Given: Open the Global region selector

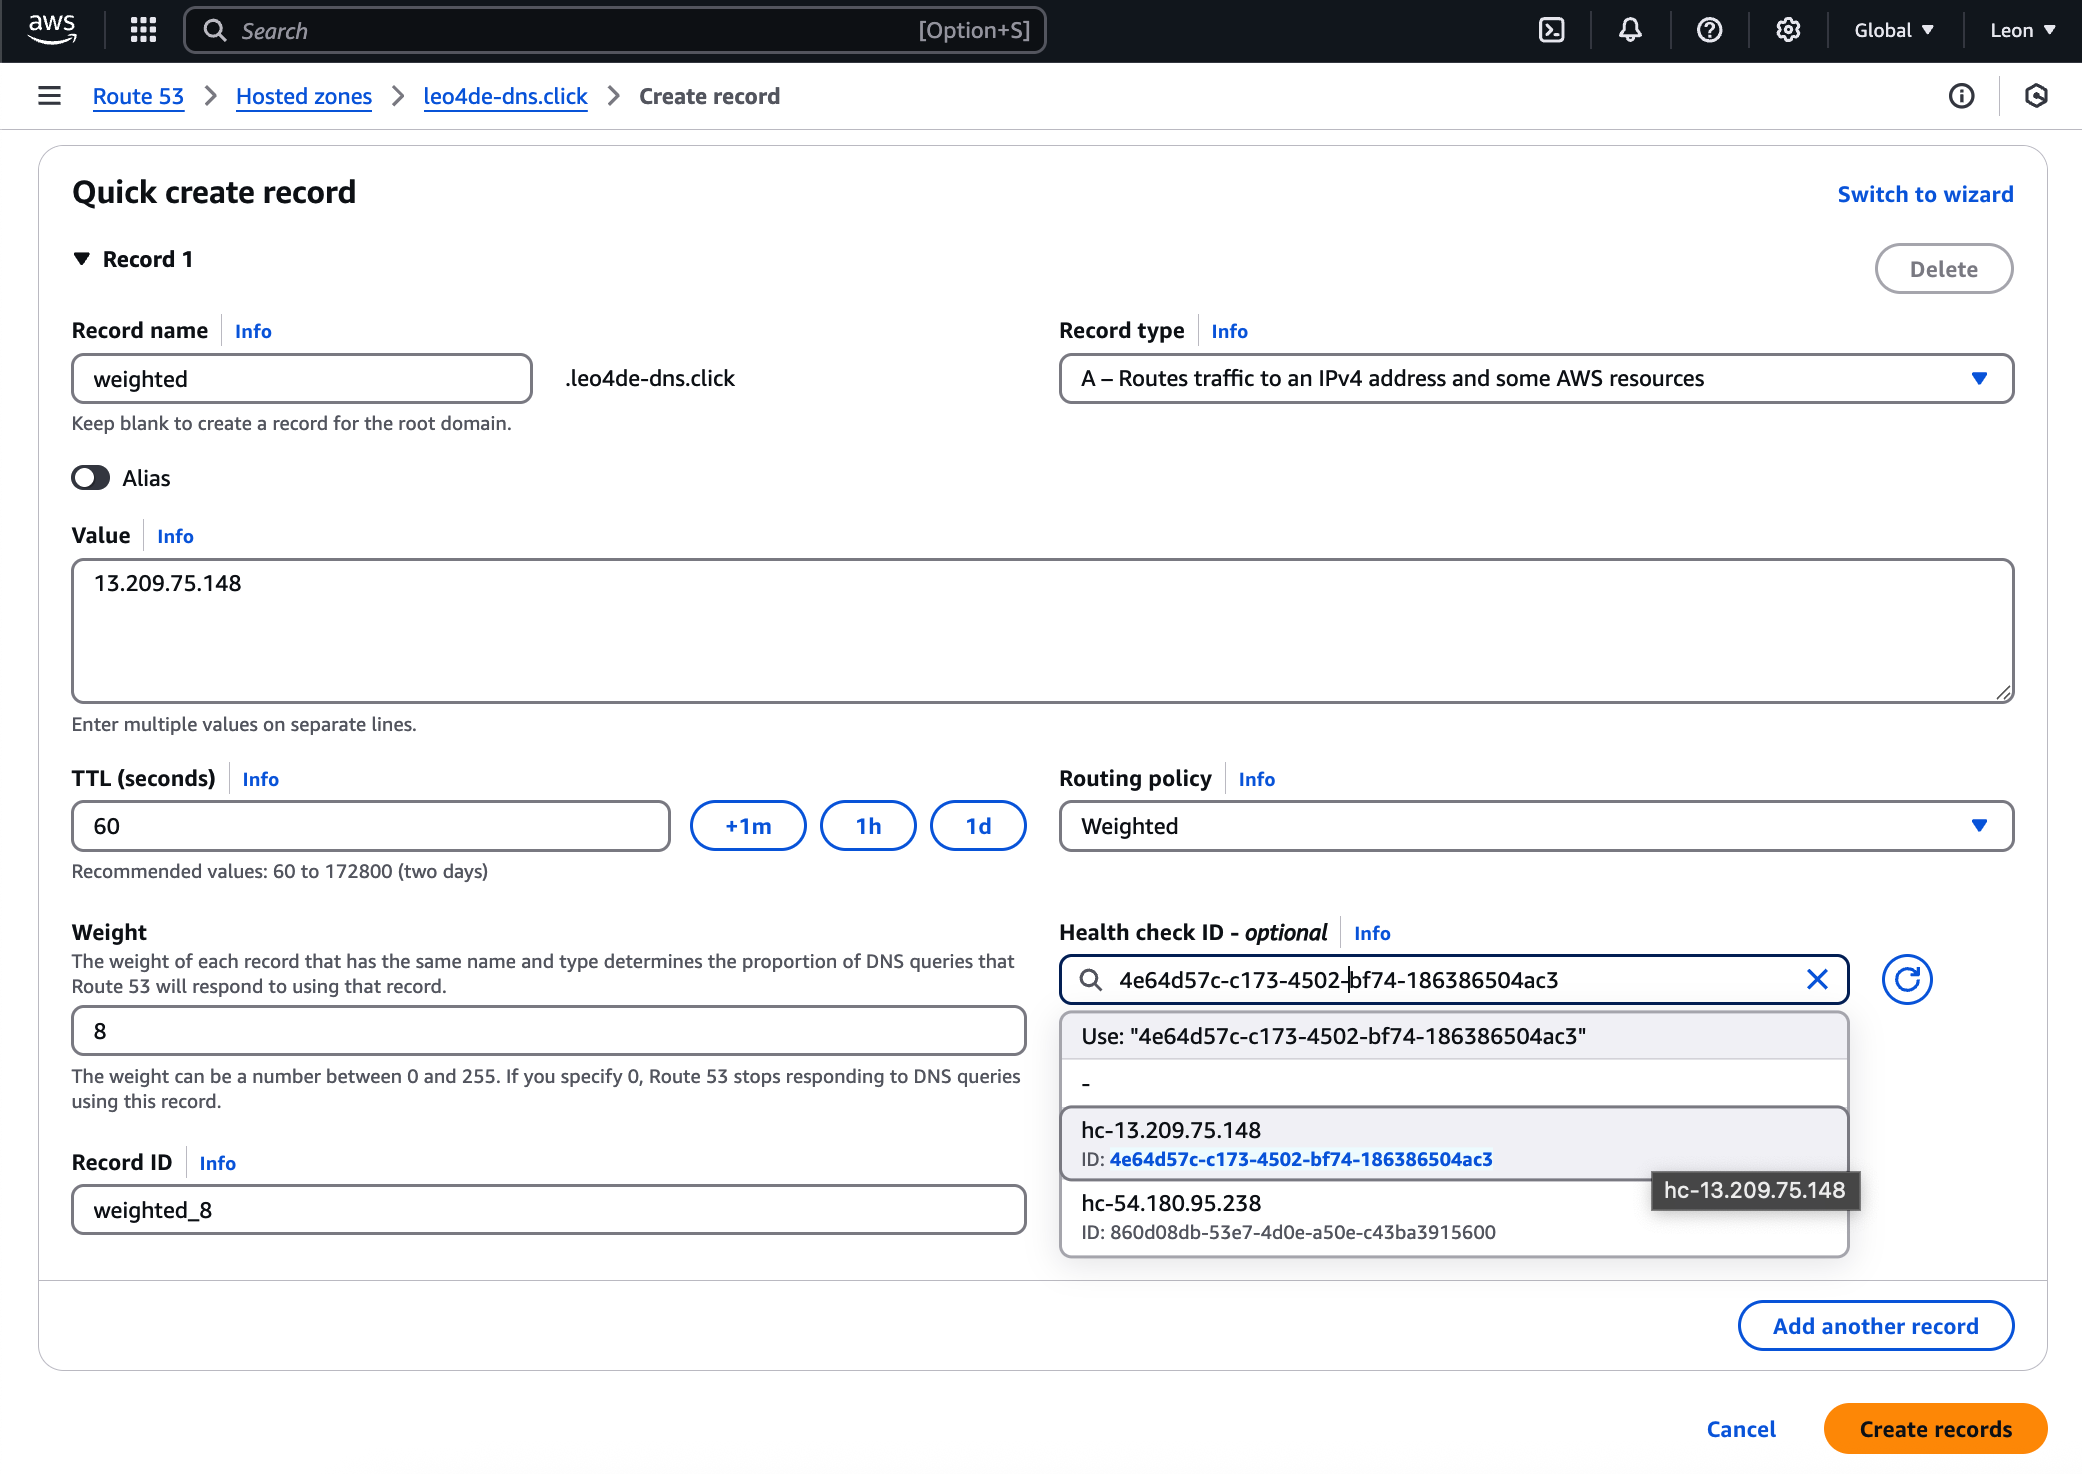Looking at the screenshot, I should pos(1893,30).
